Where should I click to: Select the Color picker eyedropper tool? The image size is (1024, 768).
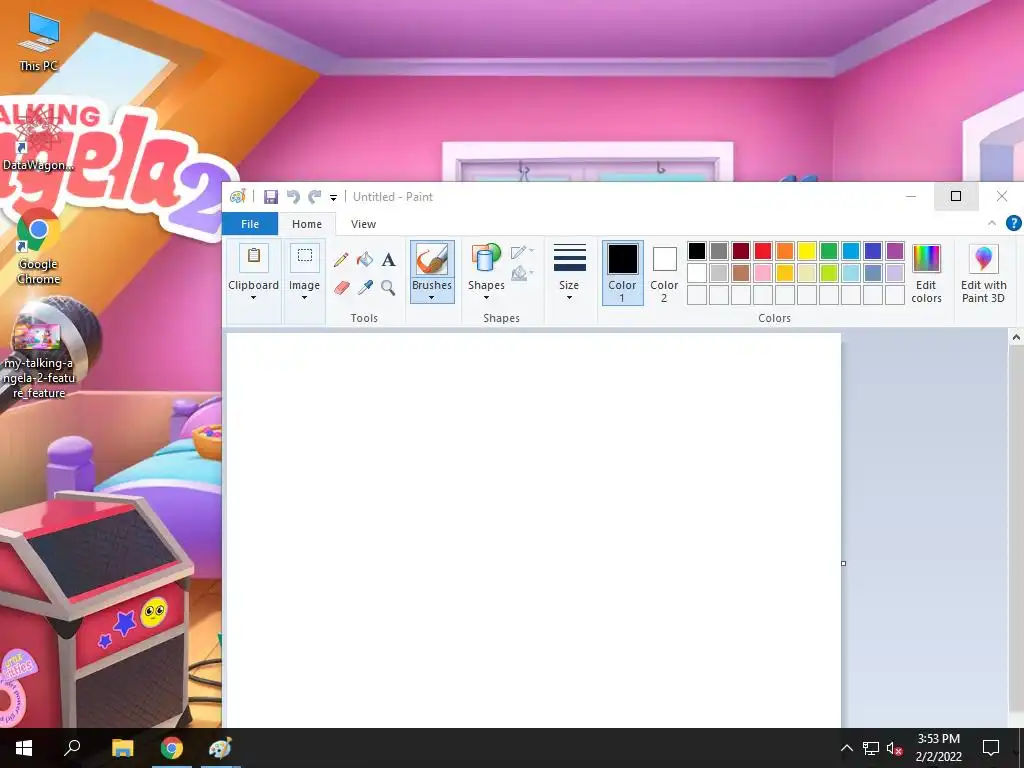tap(364, 287)
